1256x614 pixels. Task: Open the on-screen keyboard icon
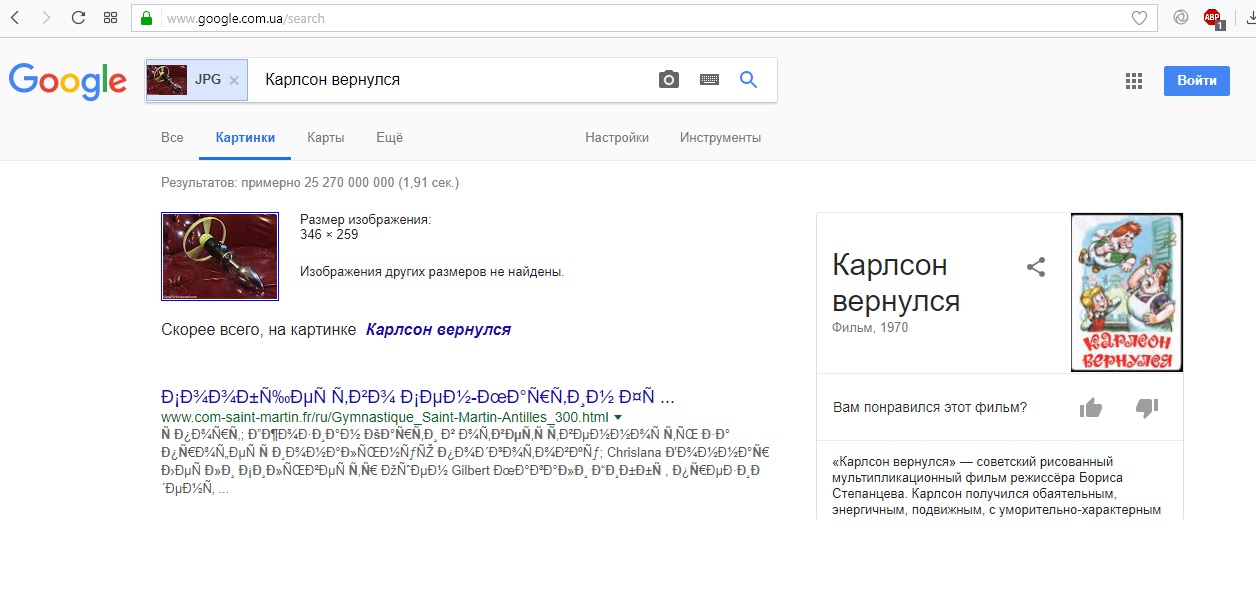point(709,80)
